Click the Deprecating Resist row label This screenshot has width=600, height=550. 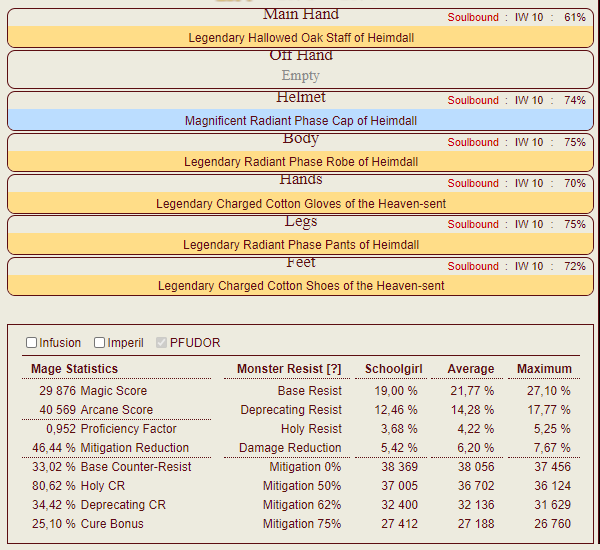291,410
